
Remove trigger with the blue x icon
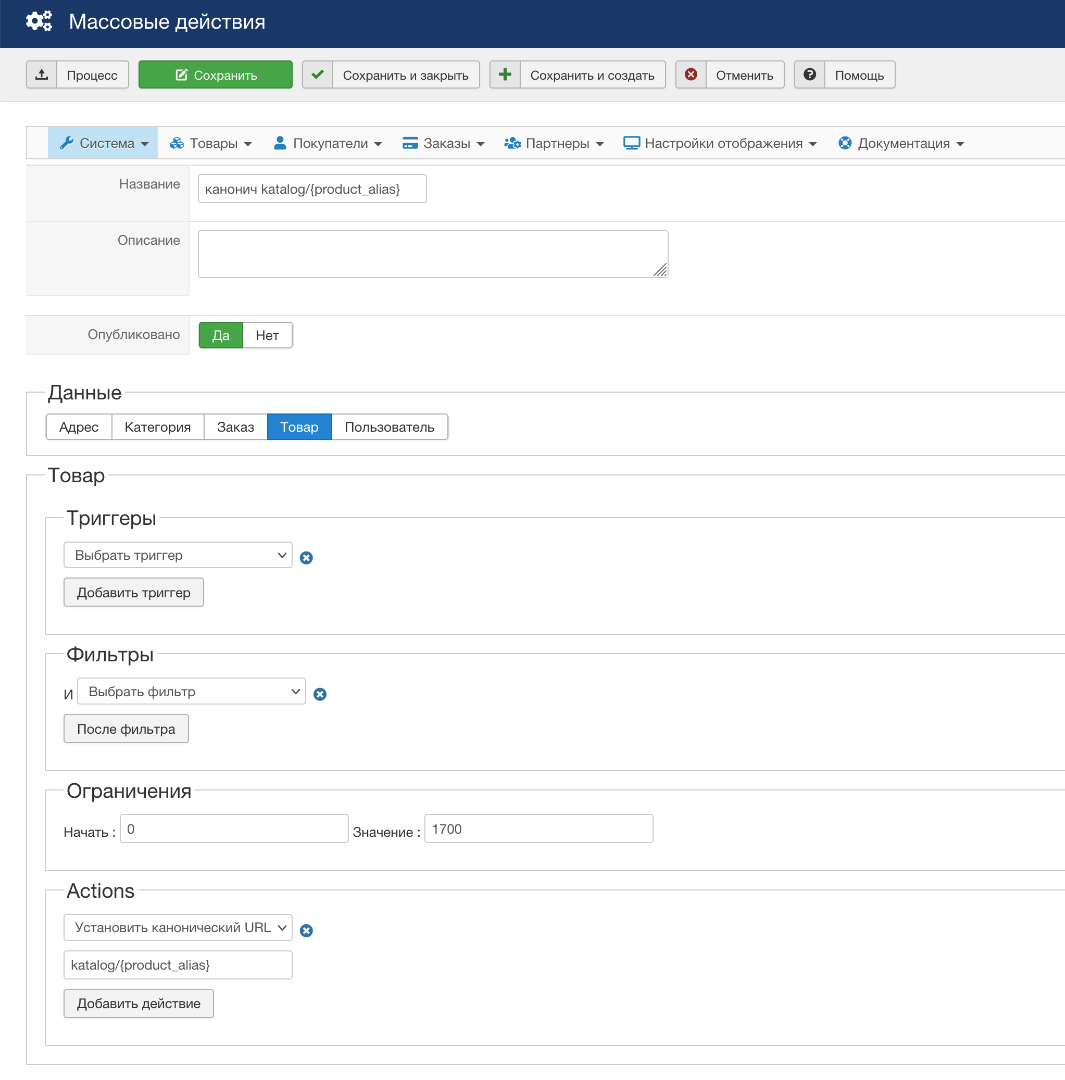(x=307, y=557)
